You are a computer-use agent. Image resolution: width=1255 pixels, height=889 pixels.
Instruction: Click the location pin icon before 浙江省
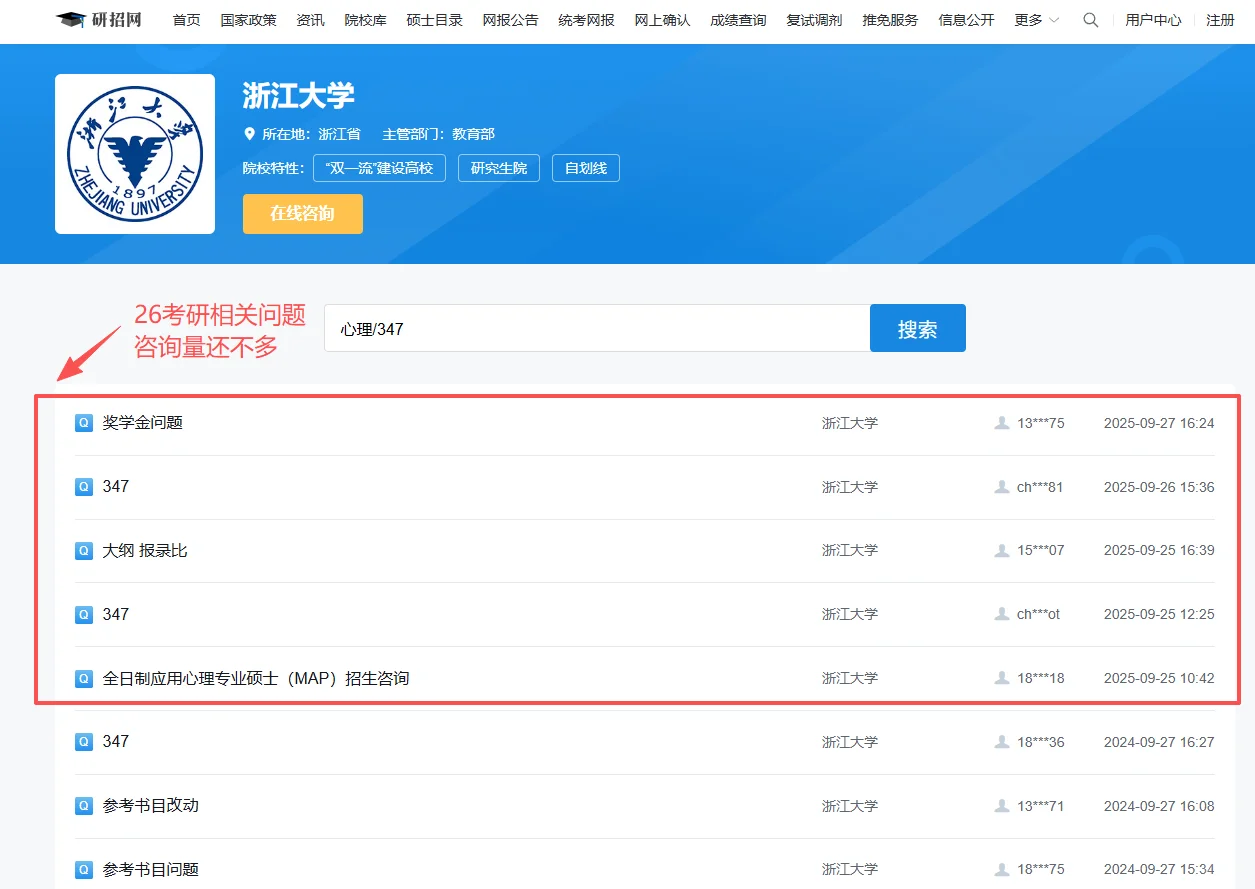click(x=250, y=133)
